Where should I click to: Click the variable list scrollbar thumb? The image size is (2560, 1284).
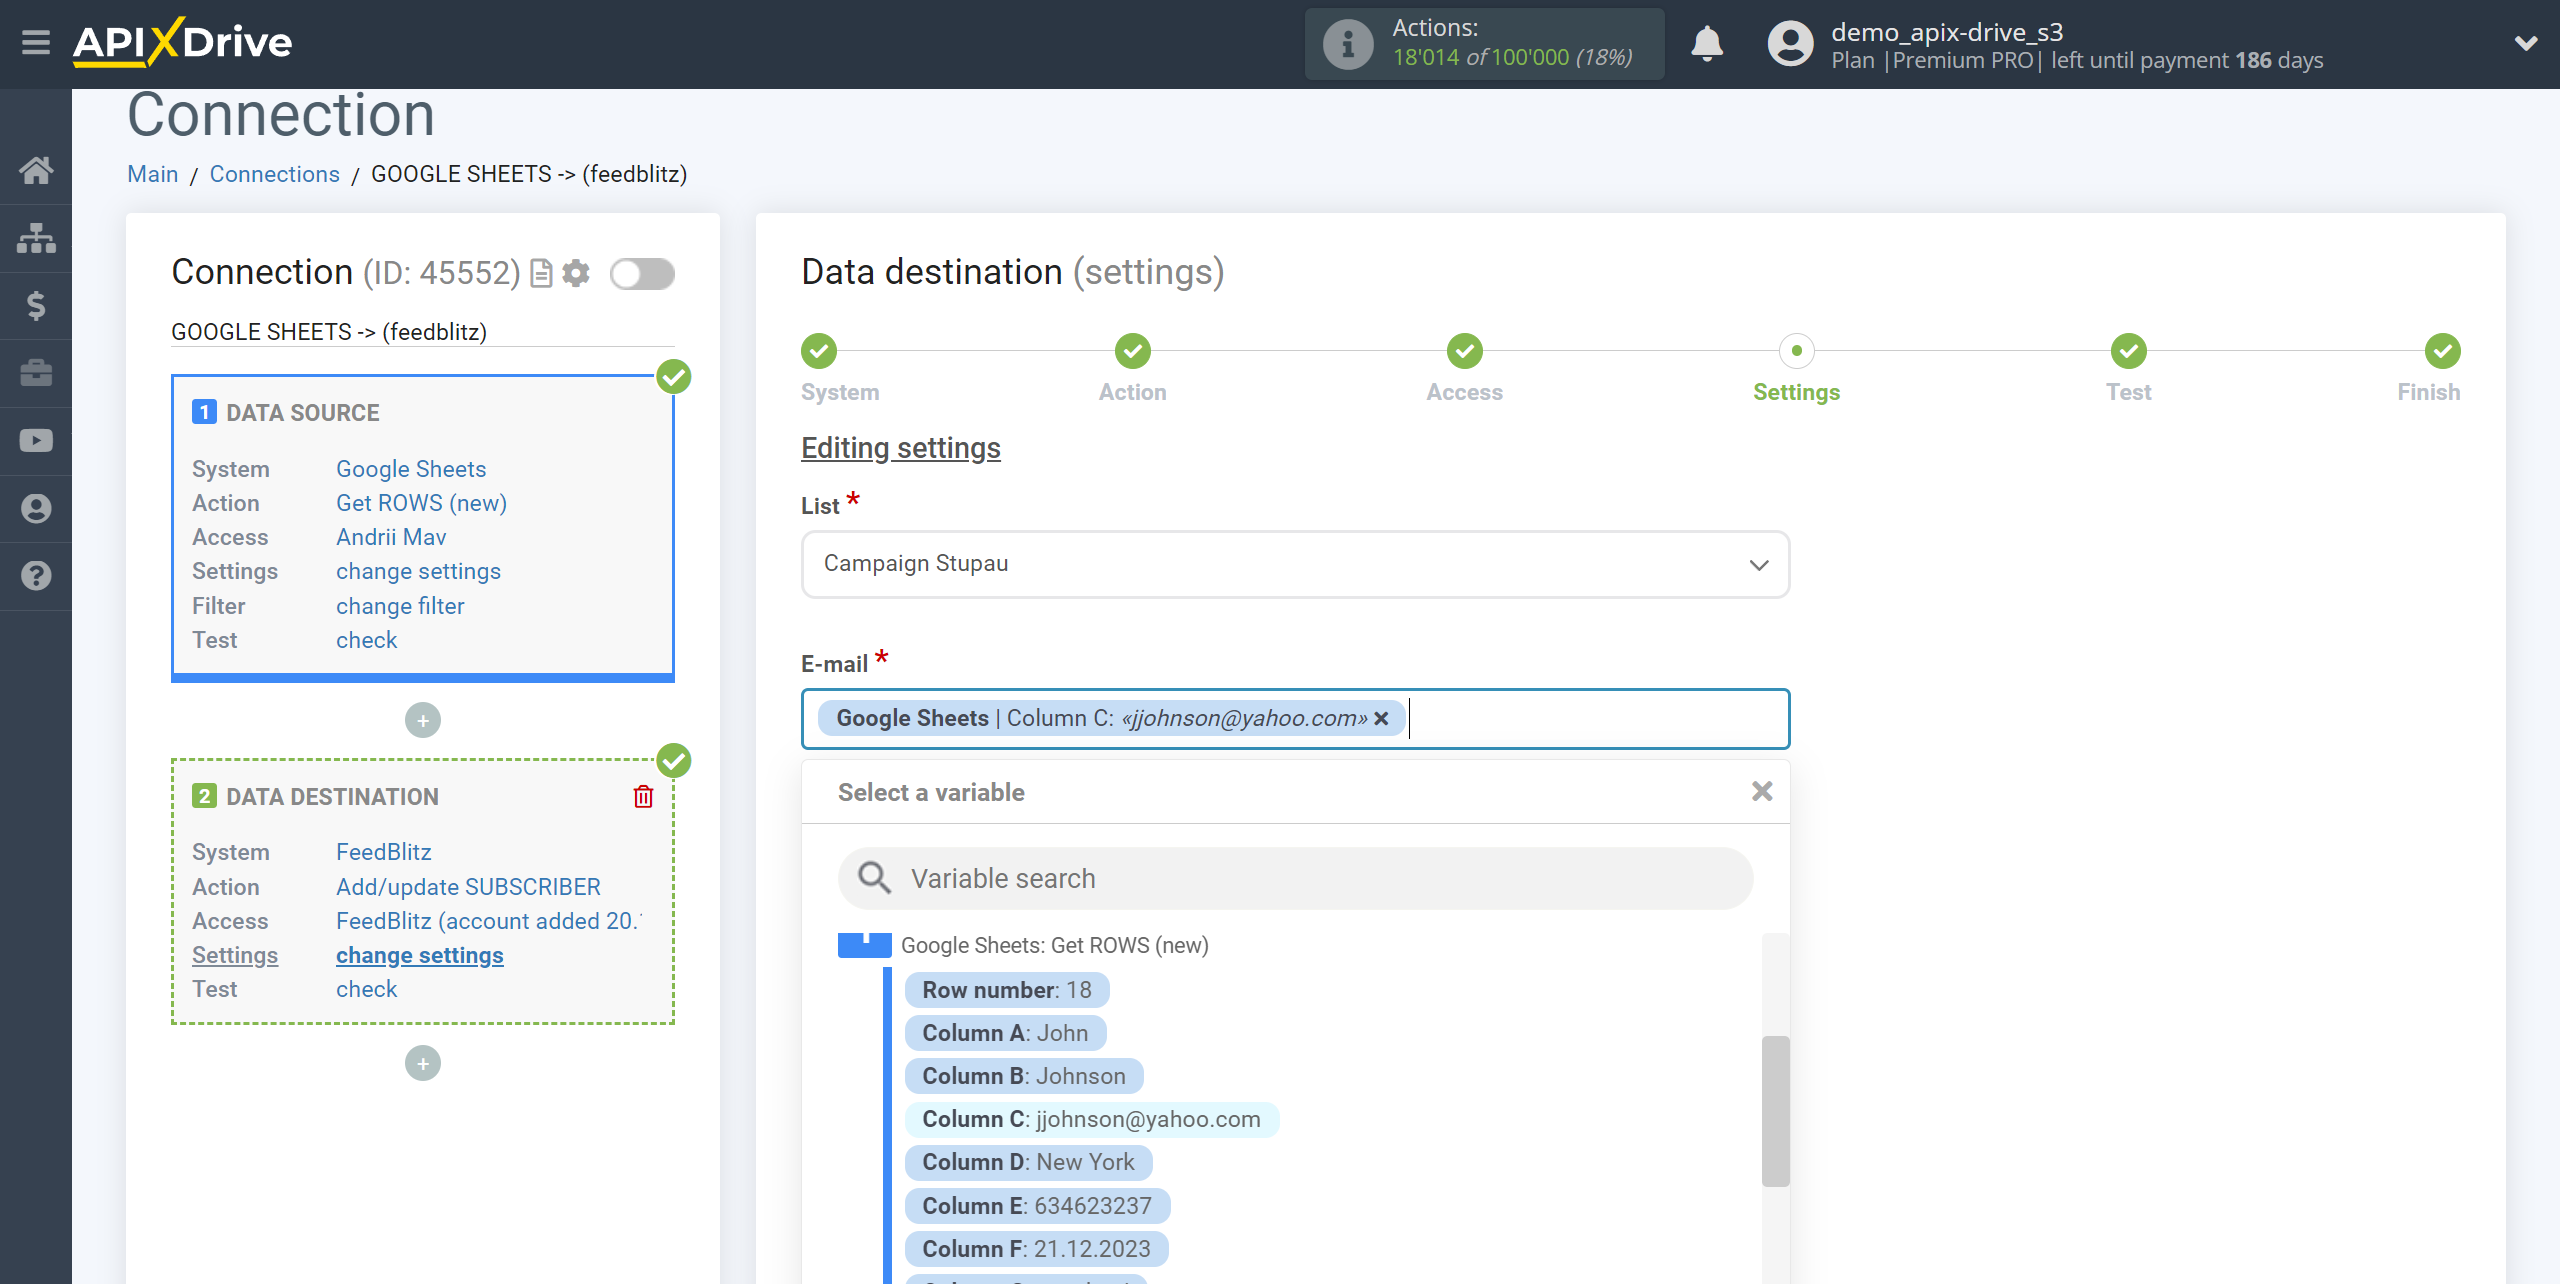point(1775,1111)
